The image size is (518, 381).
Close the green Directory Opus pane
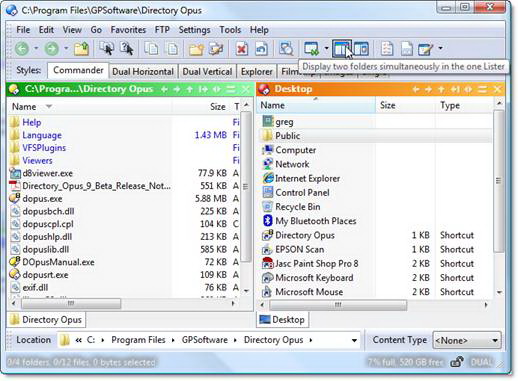[246, 89]
